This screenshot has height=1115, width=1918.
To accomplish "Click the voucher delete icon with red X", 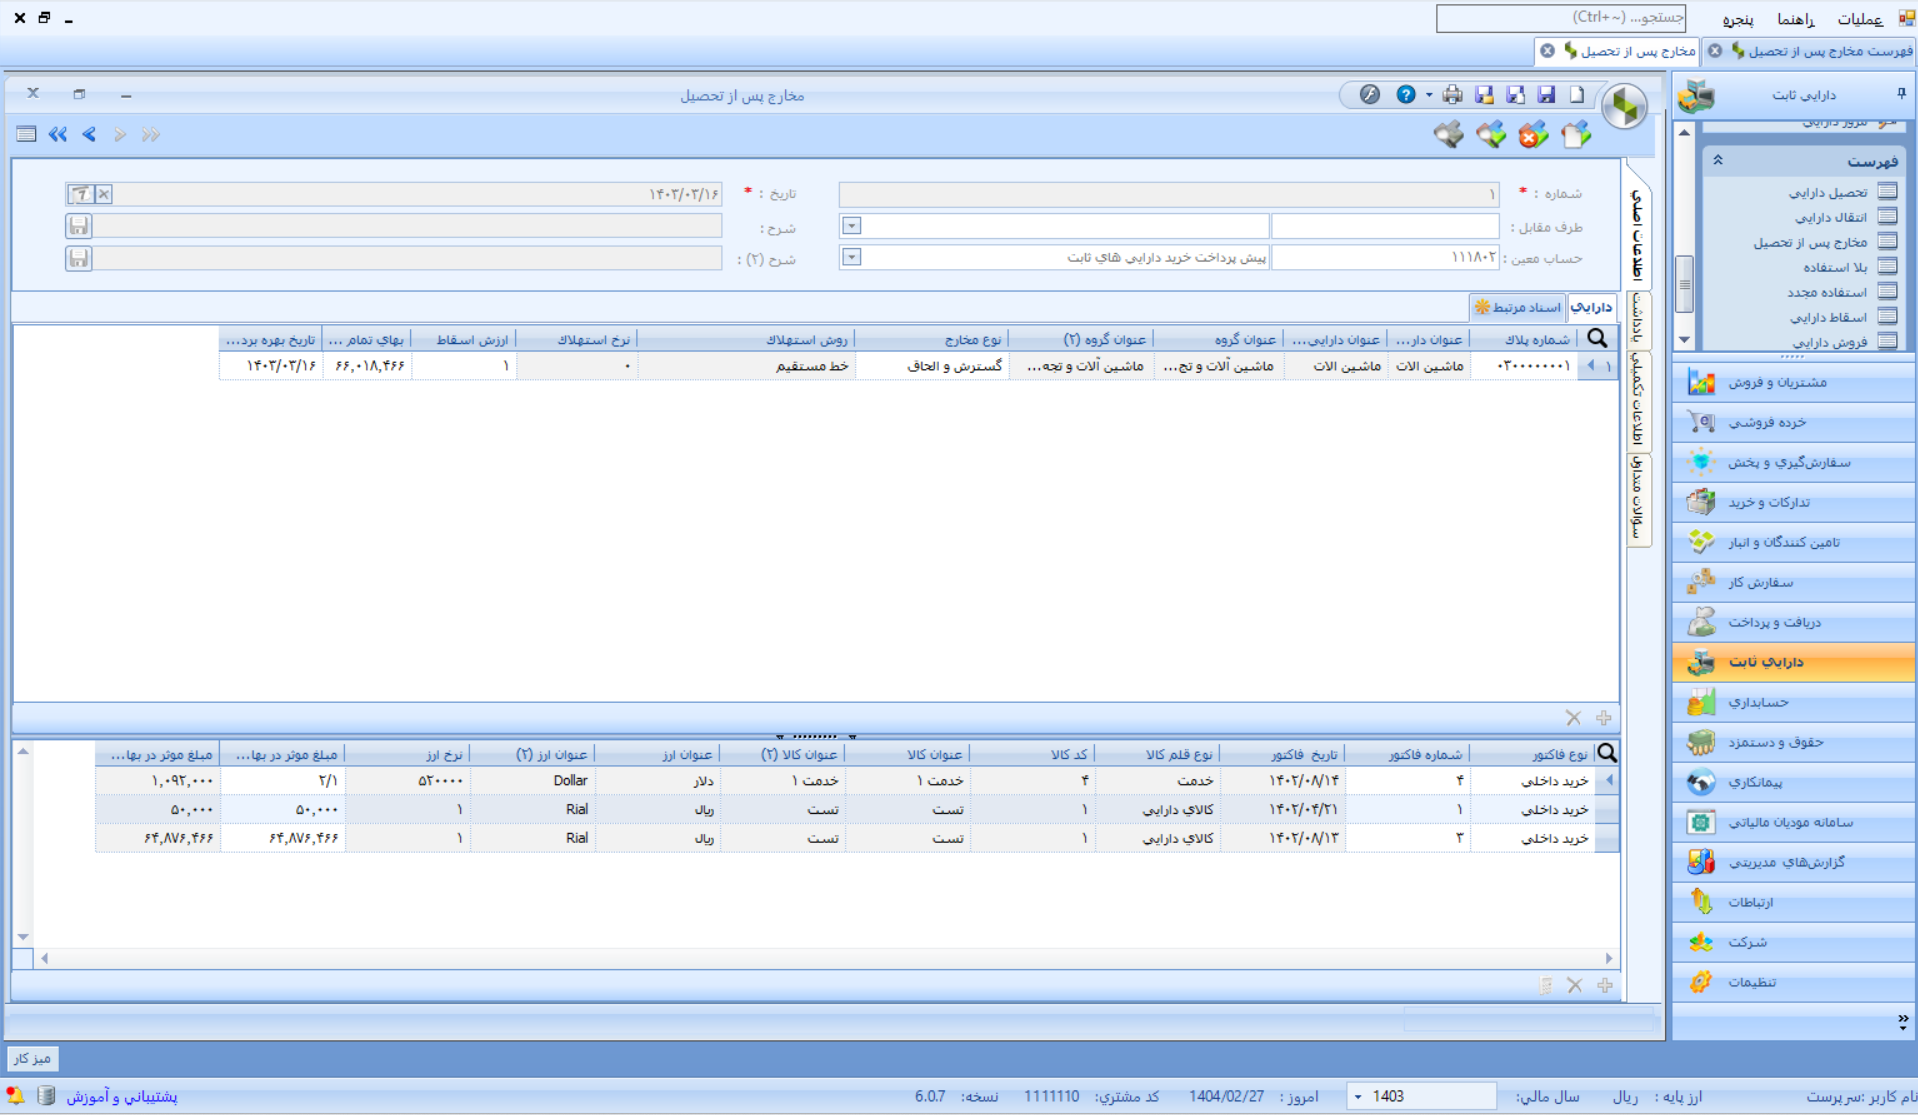I will click(x=1533, y=134).
